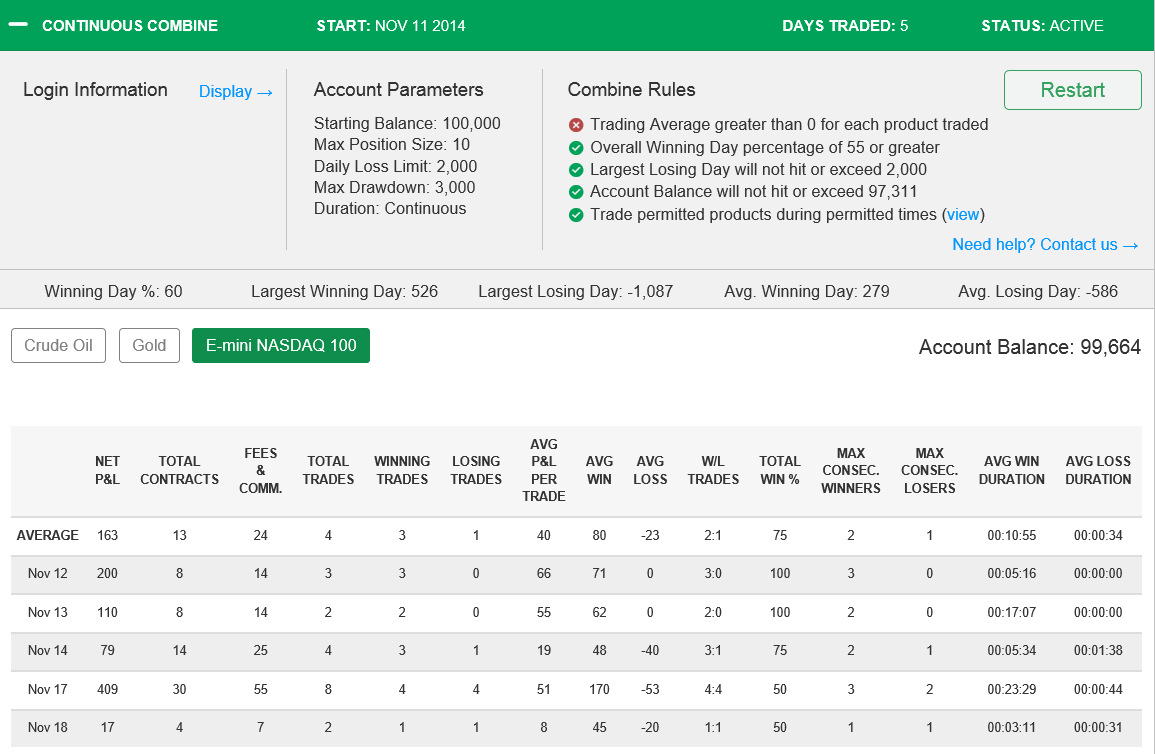Select the Nov 12 row label

pyautogui.click(x=47, y=574)
